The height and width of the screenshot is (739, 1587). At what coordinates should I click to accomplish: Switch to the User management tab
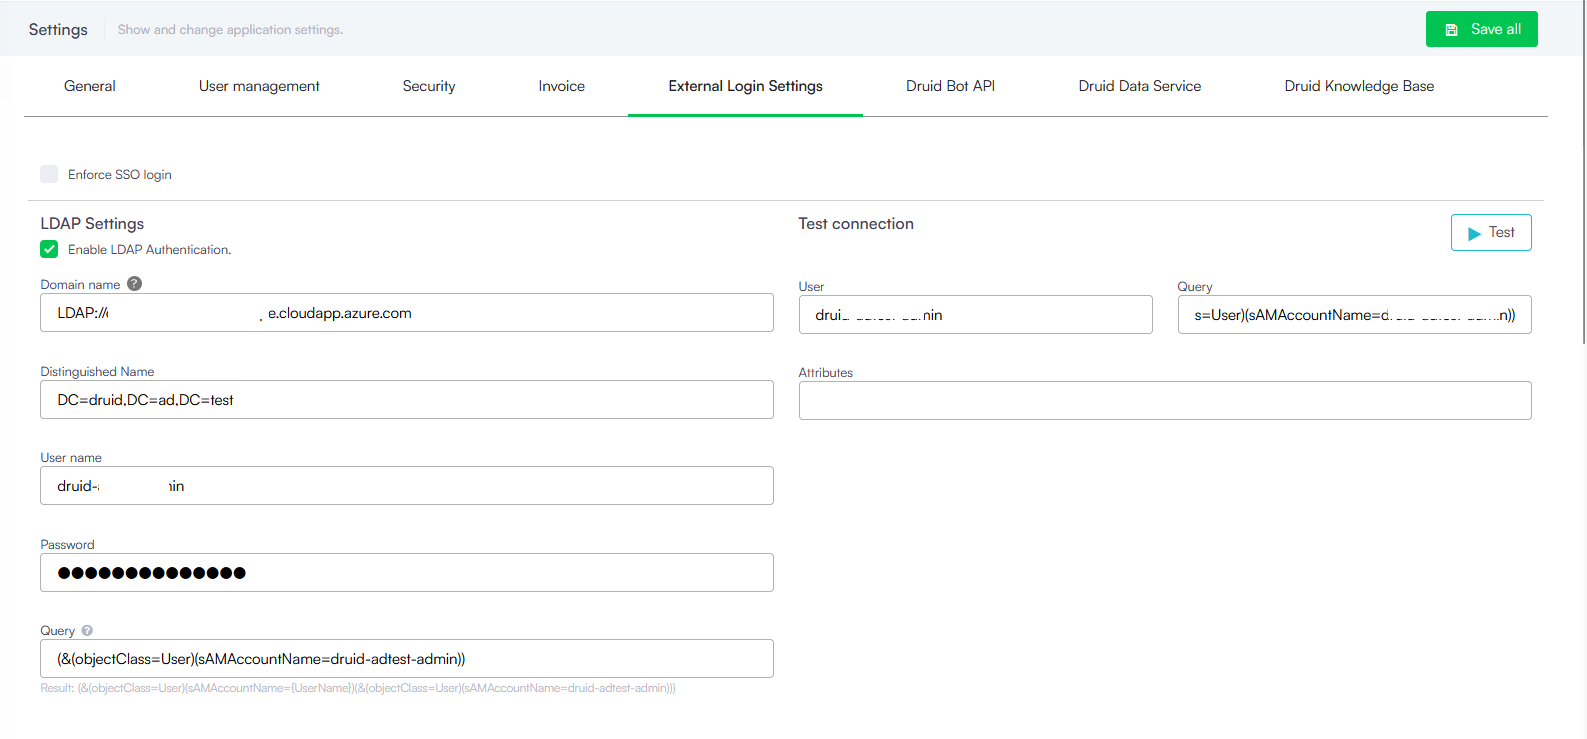tap(259, 86)
